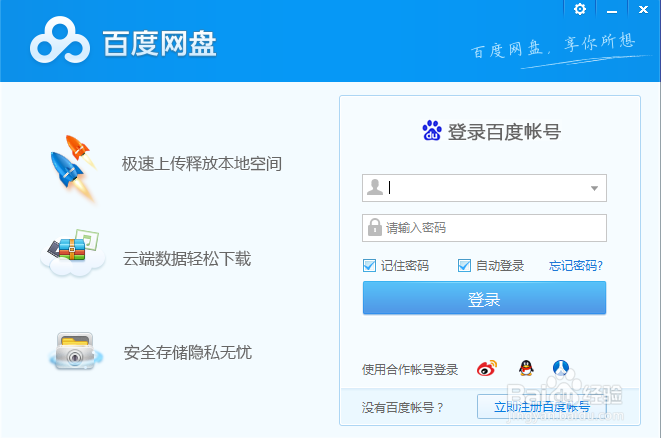Open the 忘记密码? link

click(576, 266)
